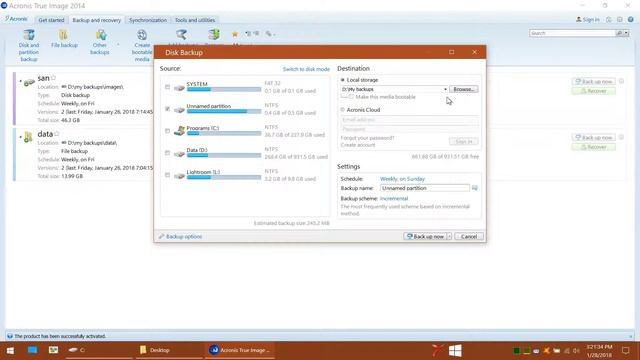Viewport: 640px width, 360px height.
Task: Click Recover for the data backup
Action: tap(593, 147)
